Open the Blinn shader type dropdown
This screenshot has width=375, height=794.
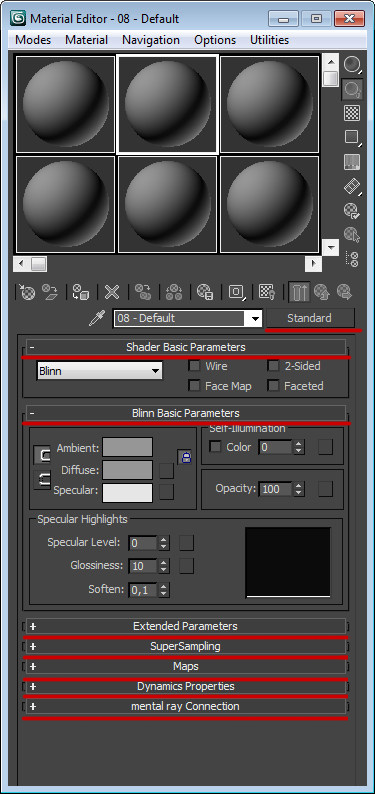(100, 371)
